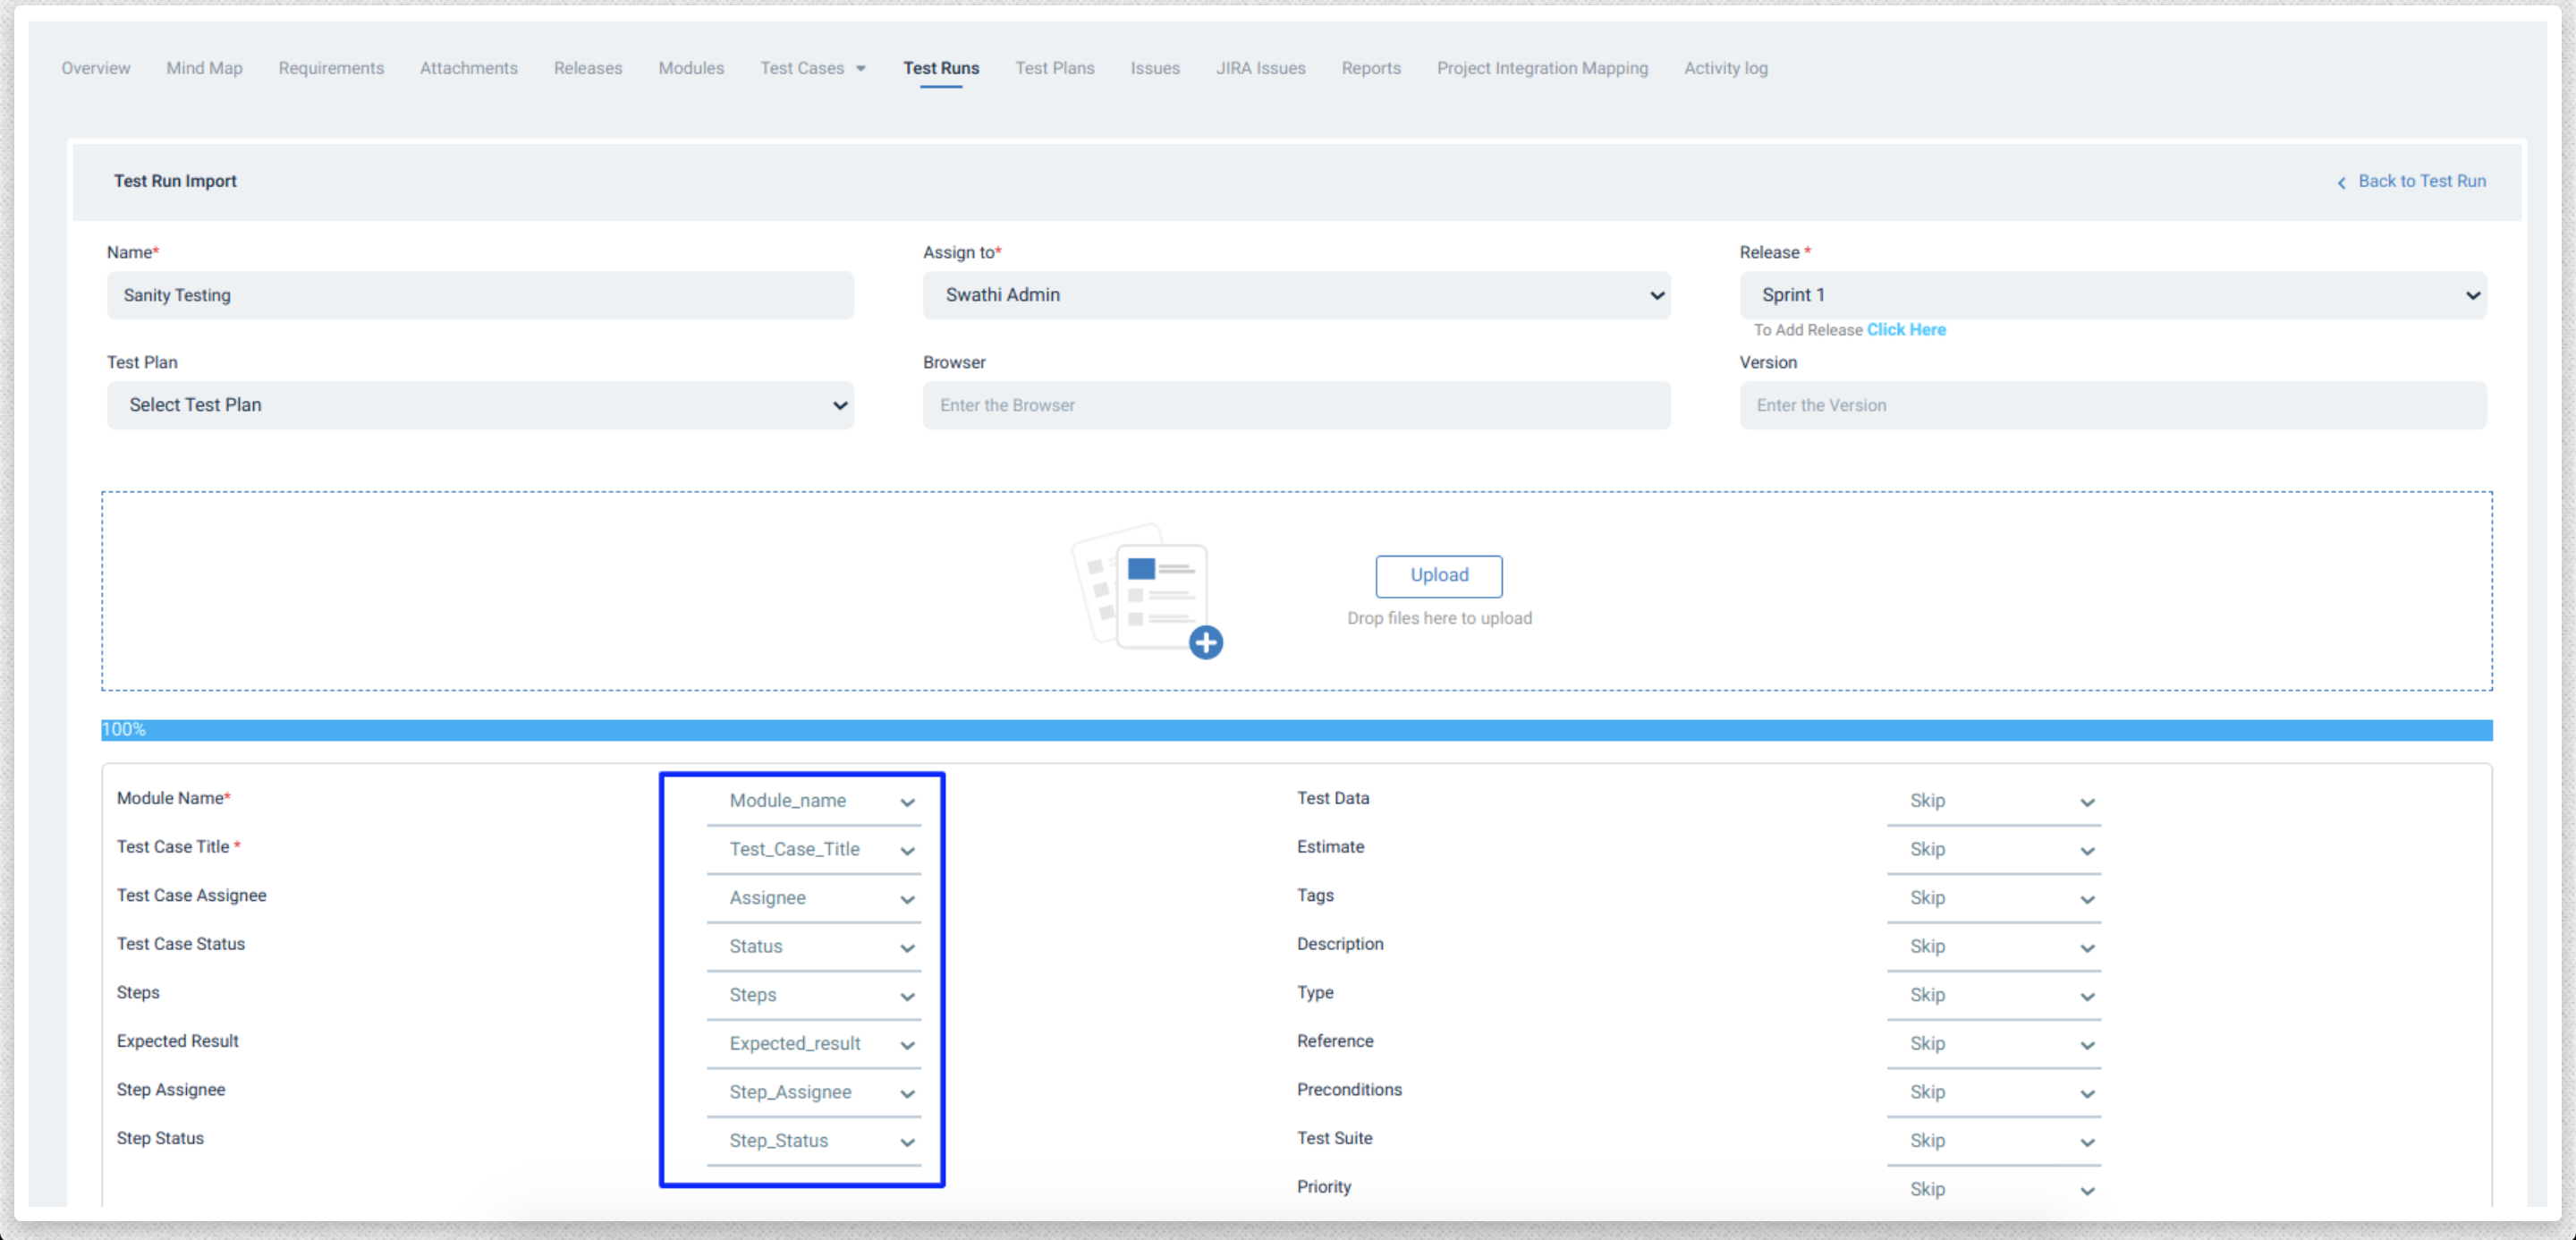
Task: Open the Assign to dropdown
Action: (1296, 295)
